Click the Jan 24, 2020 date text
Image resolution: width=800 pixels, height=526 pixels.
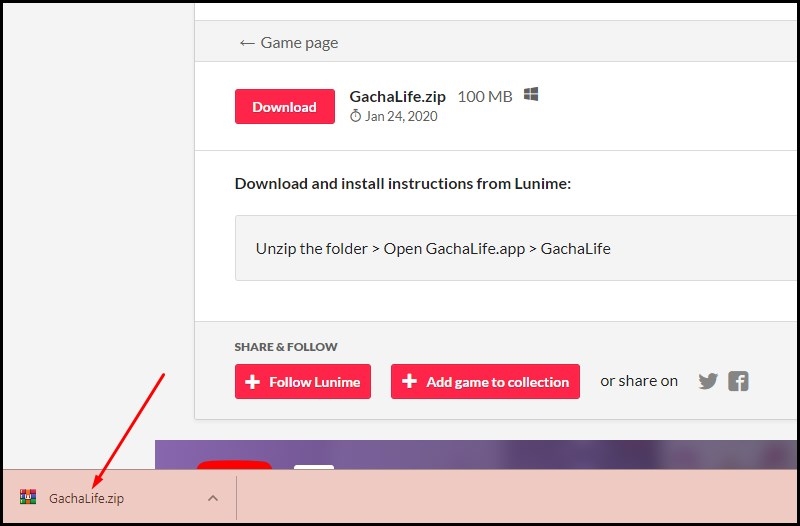pos(401,116)
